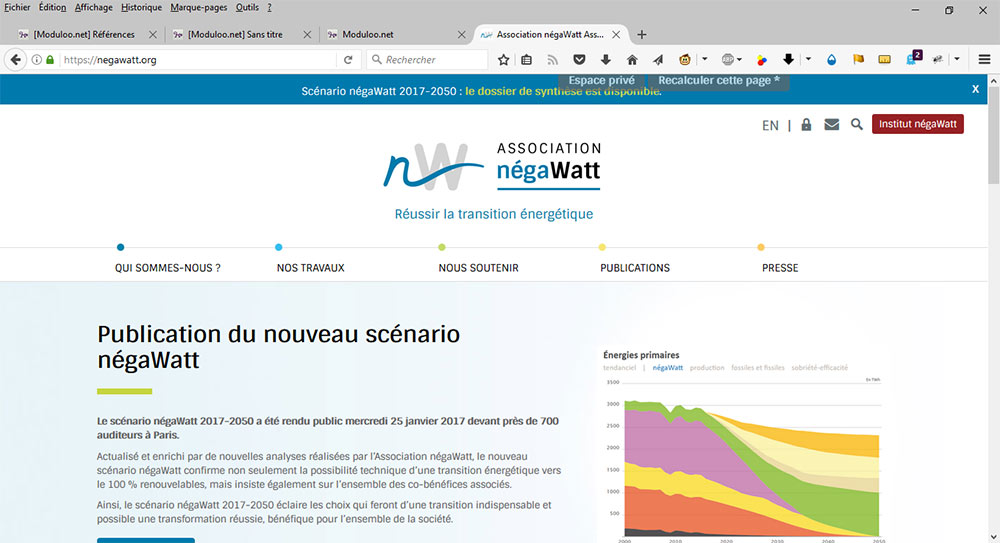Viewport: 1000px width, 543px height.
Task: Open the Downloads arrow icon next to Pocket
Action: (x=605, y=59)
